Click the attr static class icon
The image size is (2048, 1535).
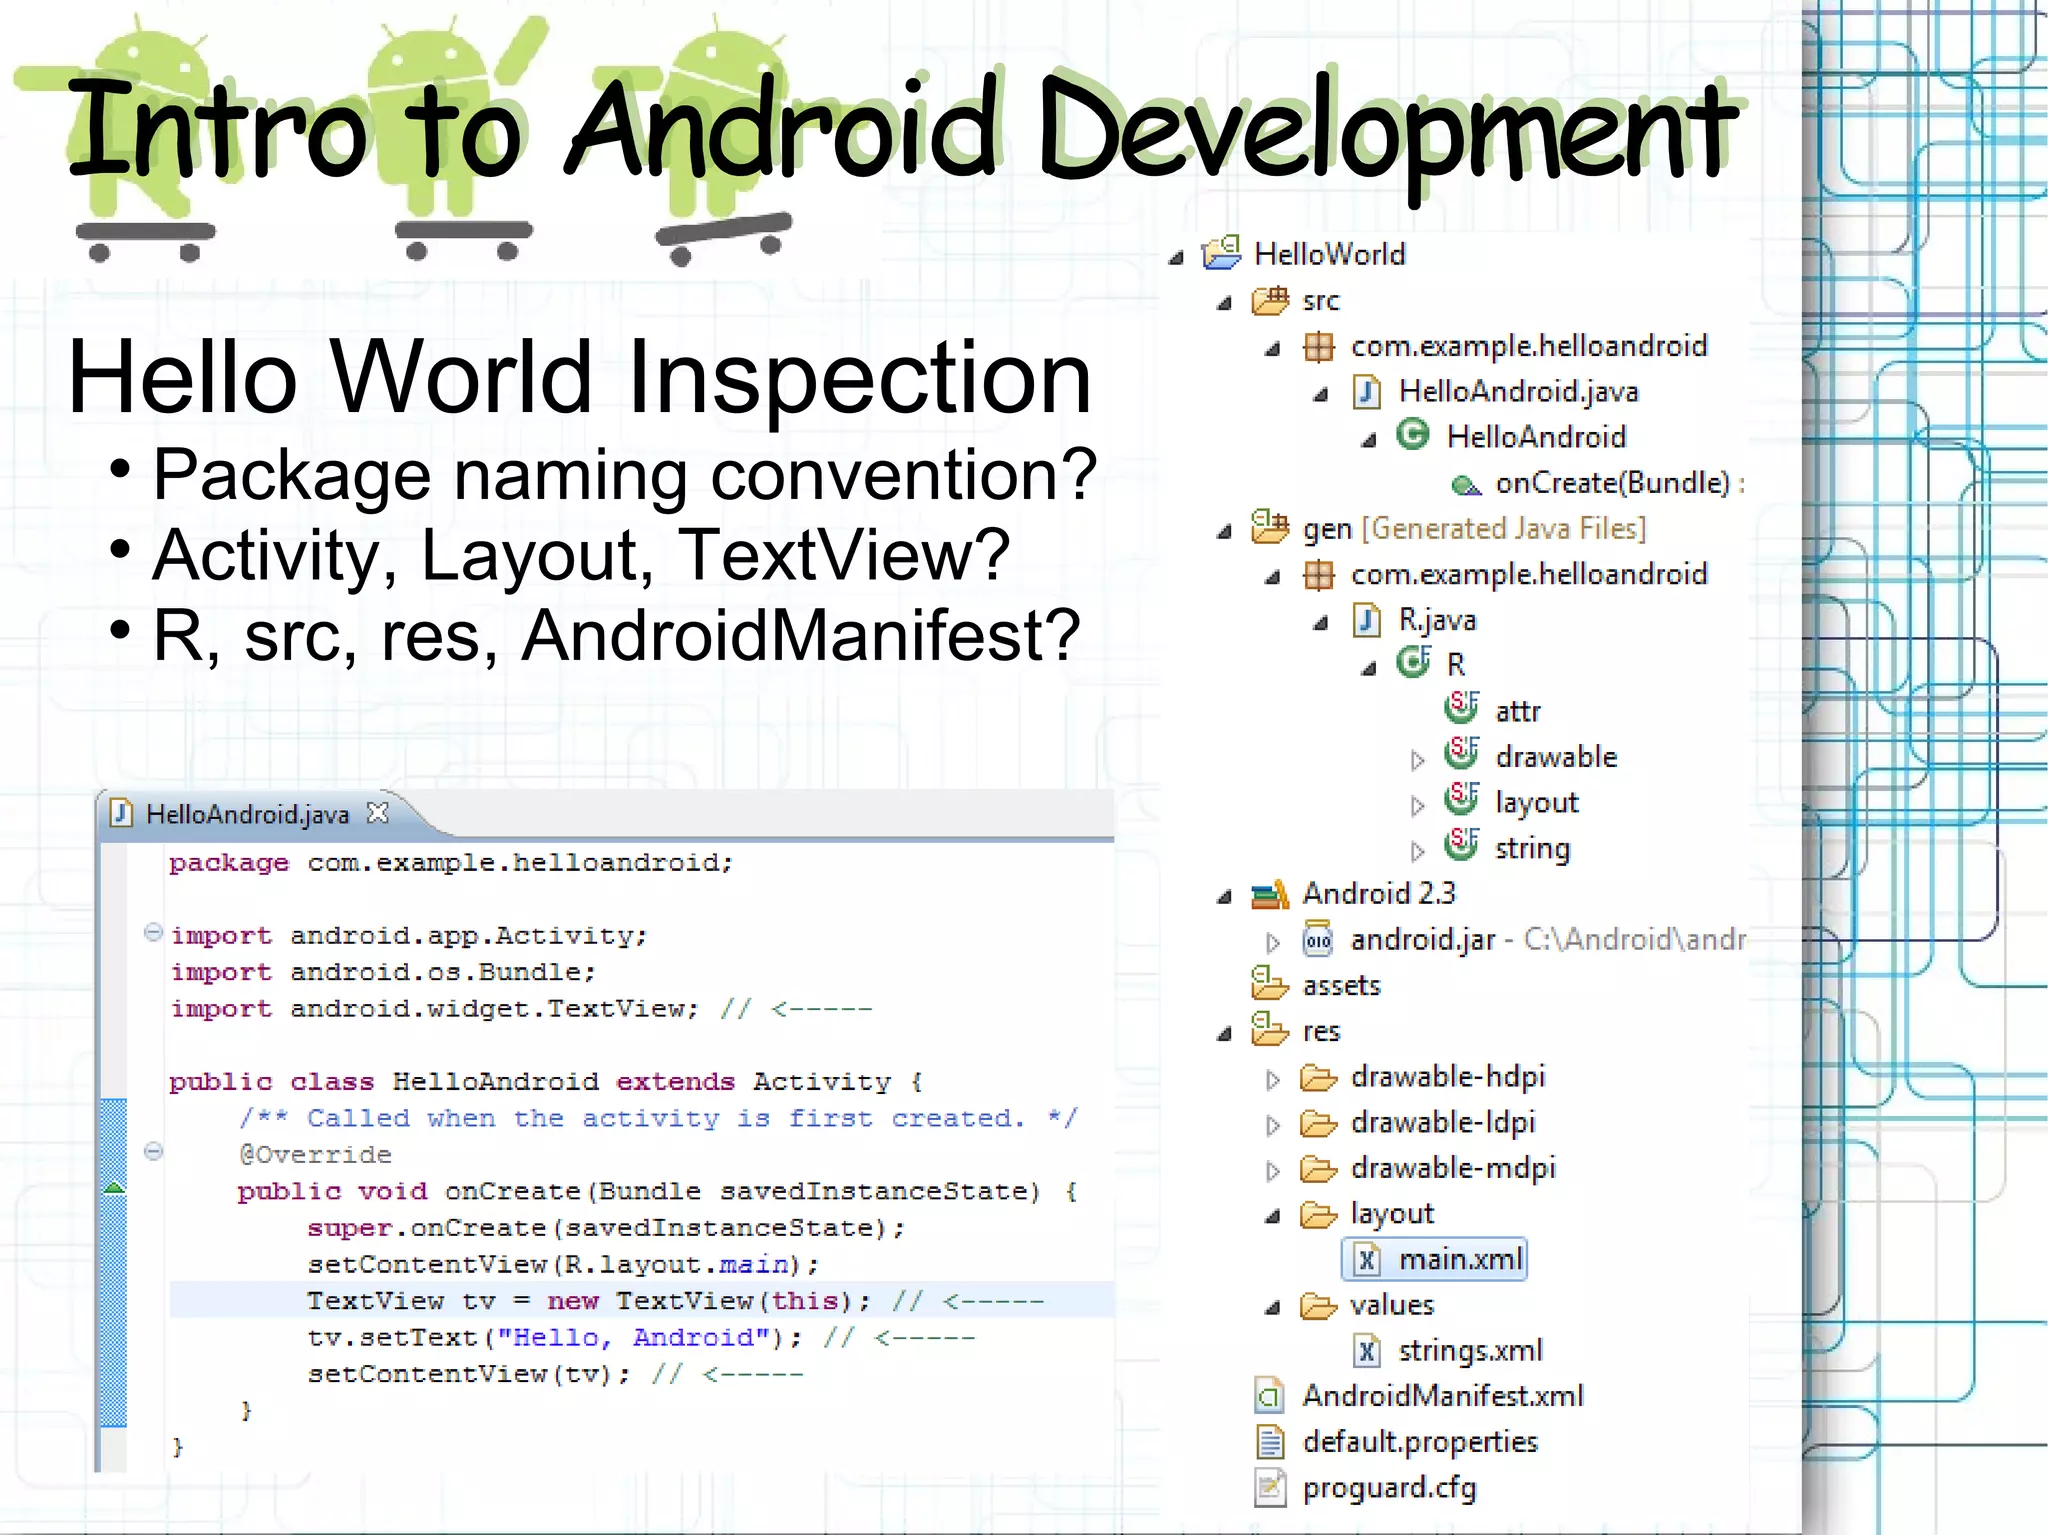pos(1462,708)
